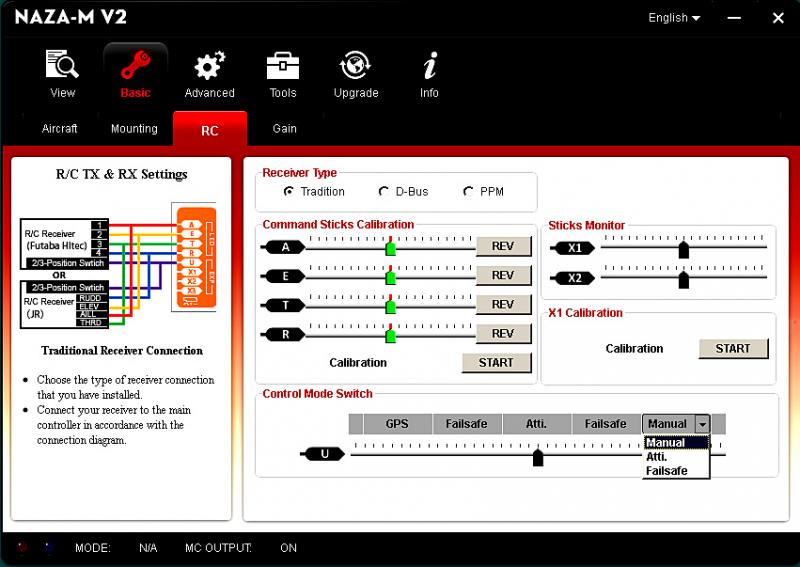The width and height of the screenshot is (800, 567).
Task: Open the English language dropdown
Action: 674,18
